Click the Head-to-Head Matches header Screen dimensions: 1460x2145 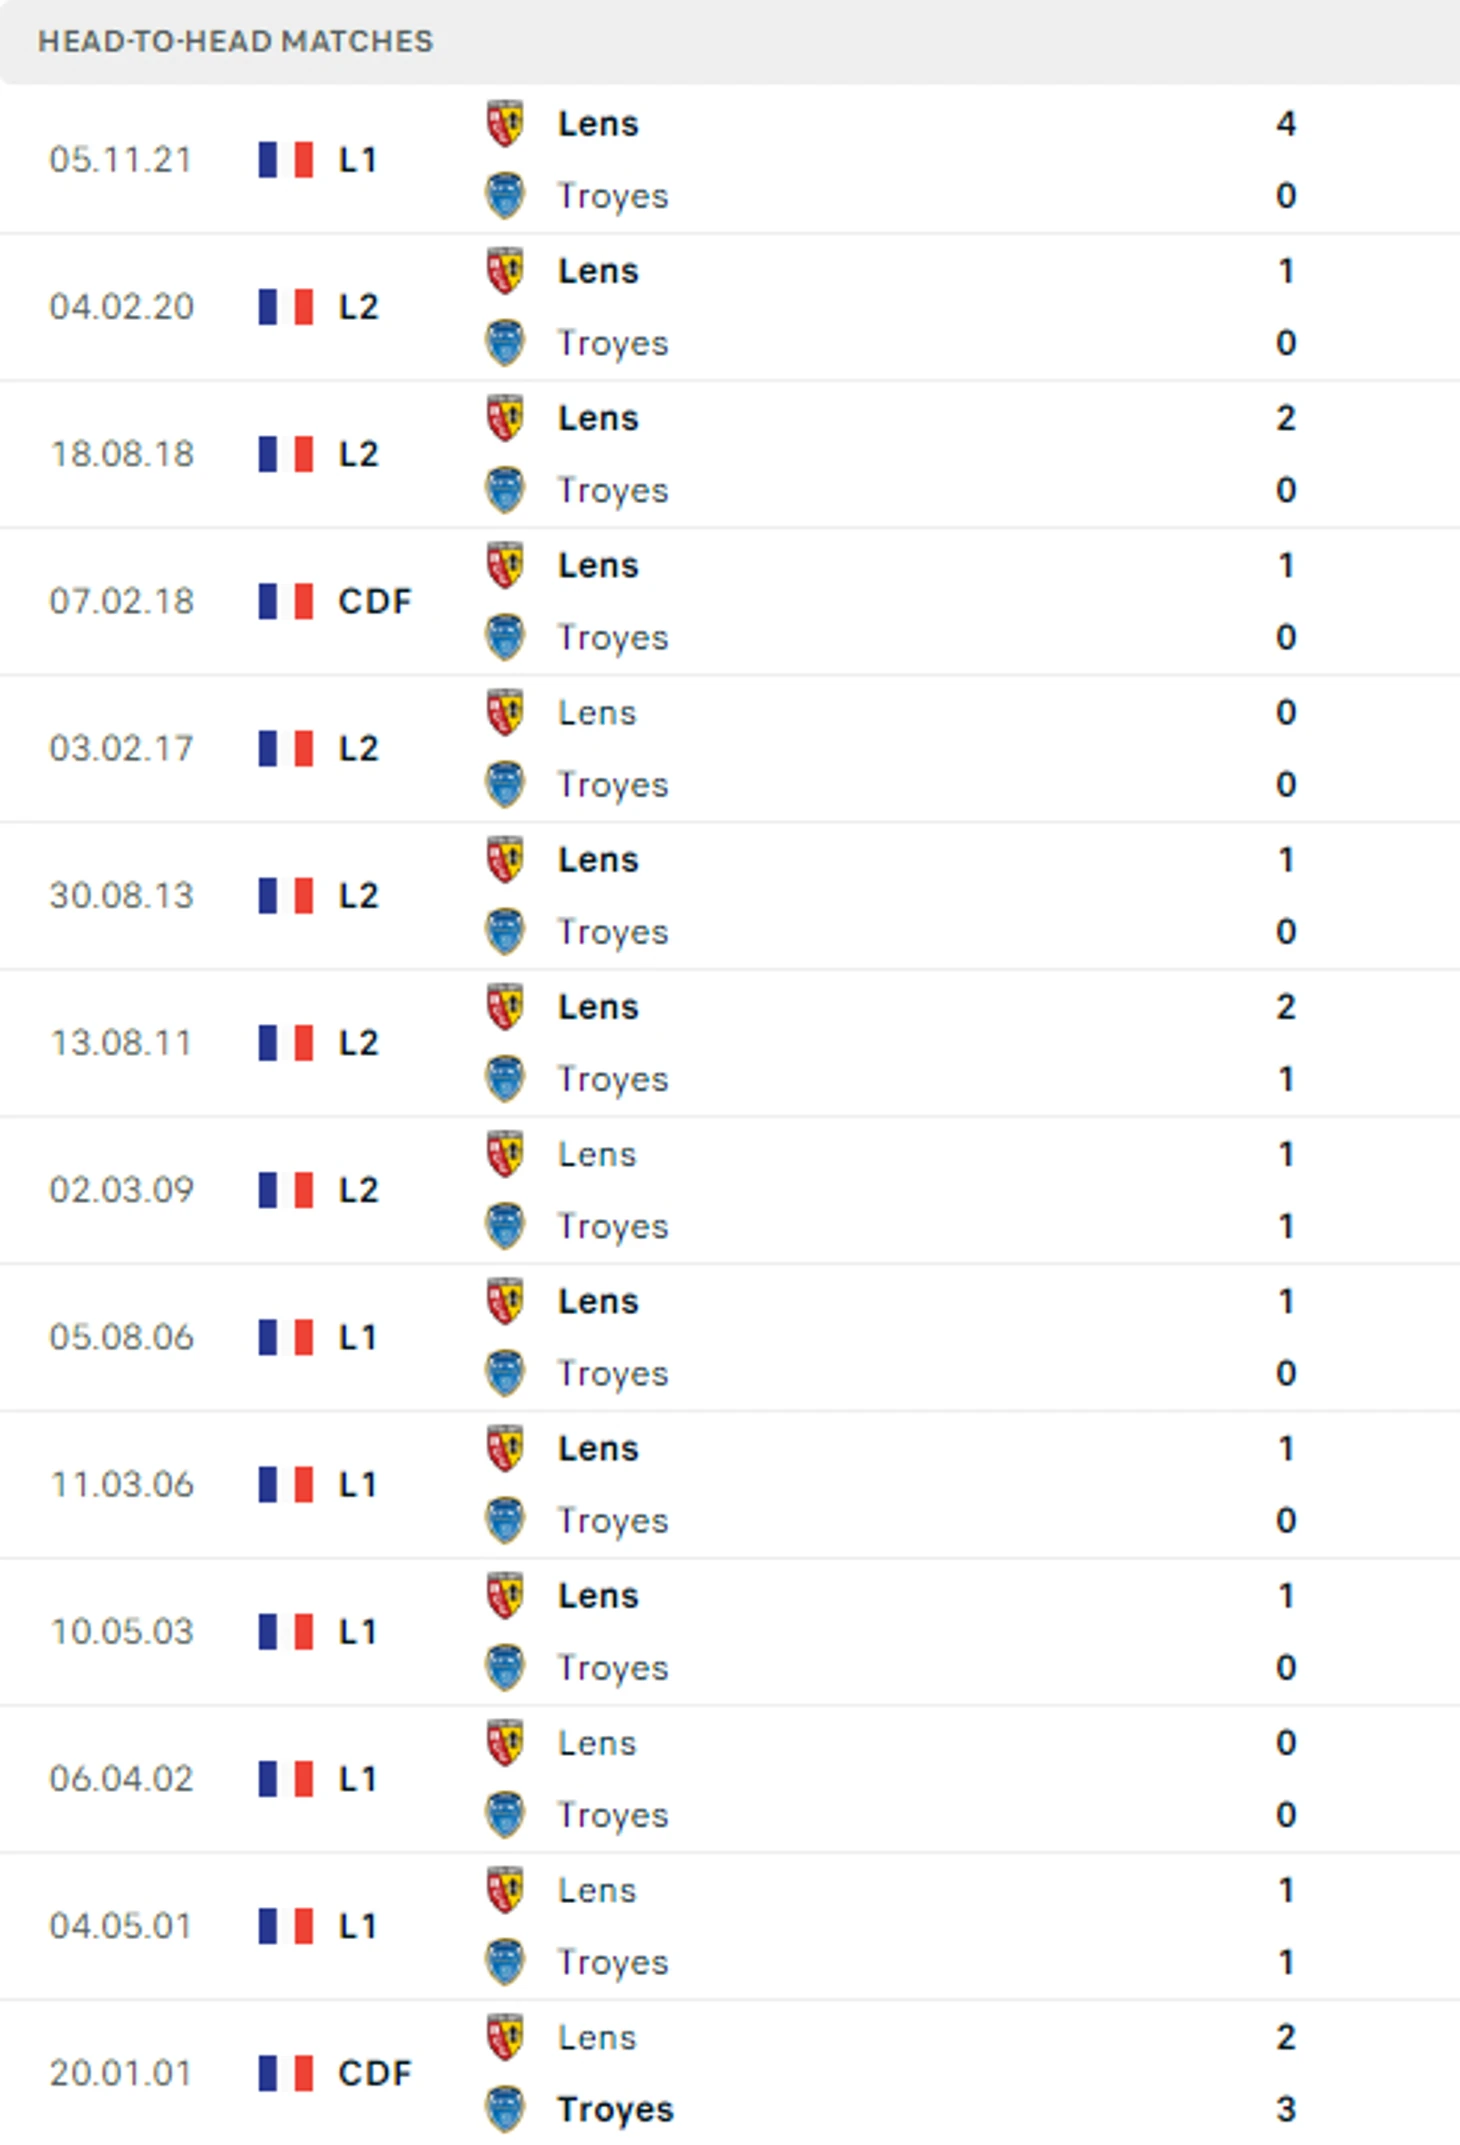[236, 41]
